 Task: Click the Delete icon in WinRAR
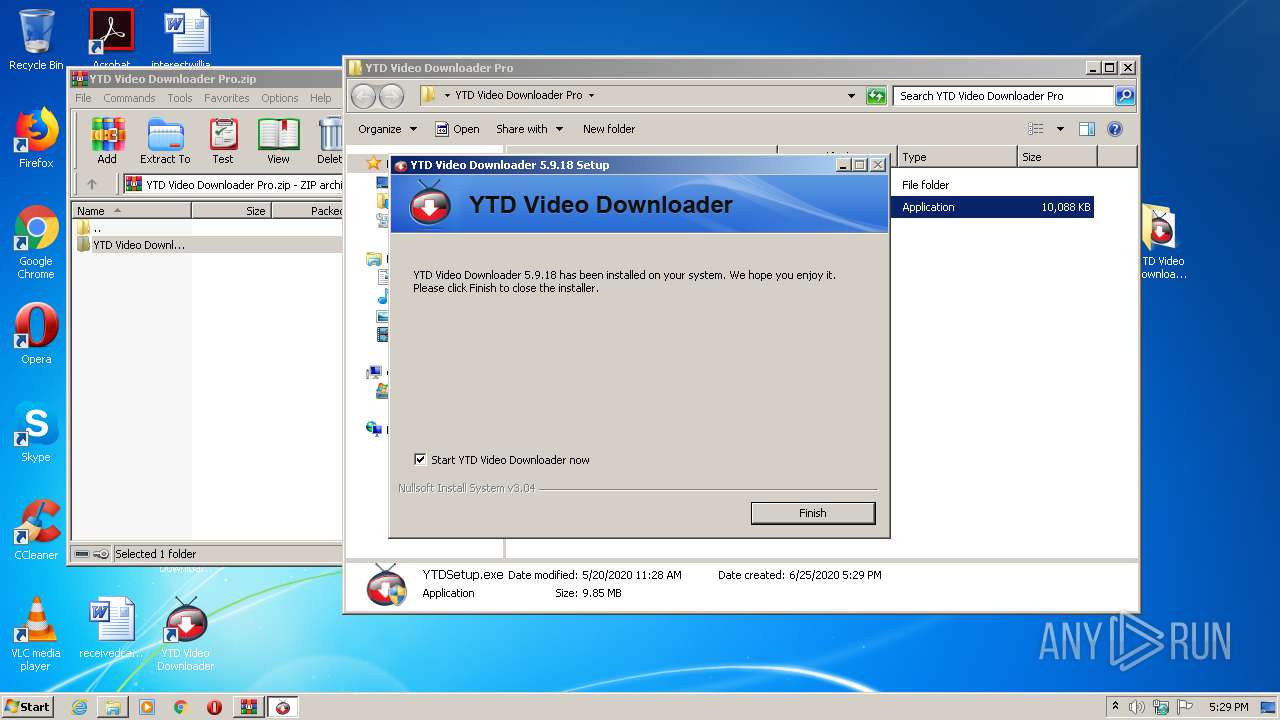[x=329, y=141]
